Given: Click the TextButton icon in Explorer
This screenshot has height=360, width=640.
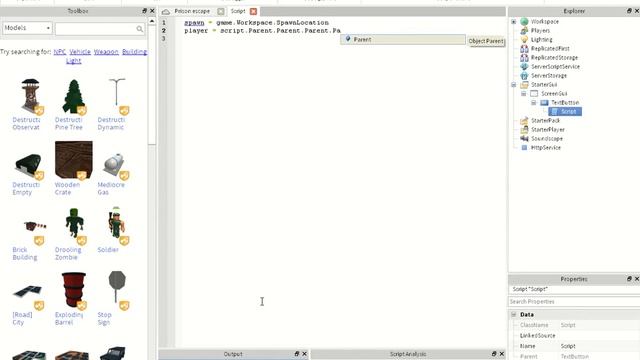Looking at the screenshot, I should pyautogui.click(x=544, y=102).
